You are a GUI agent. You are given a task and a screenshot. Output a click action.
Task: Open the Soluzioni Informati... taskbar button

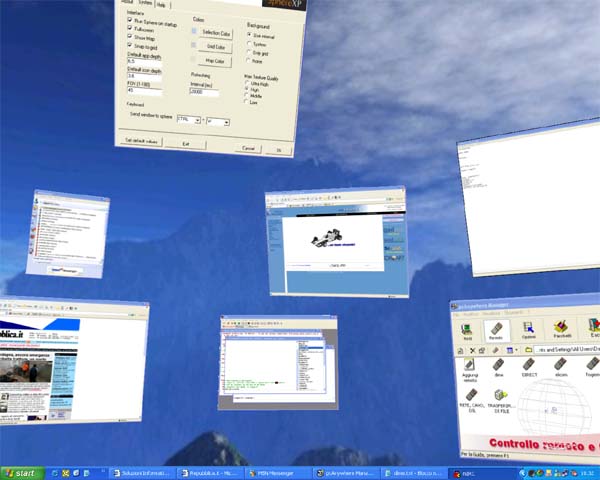[142, 473]
